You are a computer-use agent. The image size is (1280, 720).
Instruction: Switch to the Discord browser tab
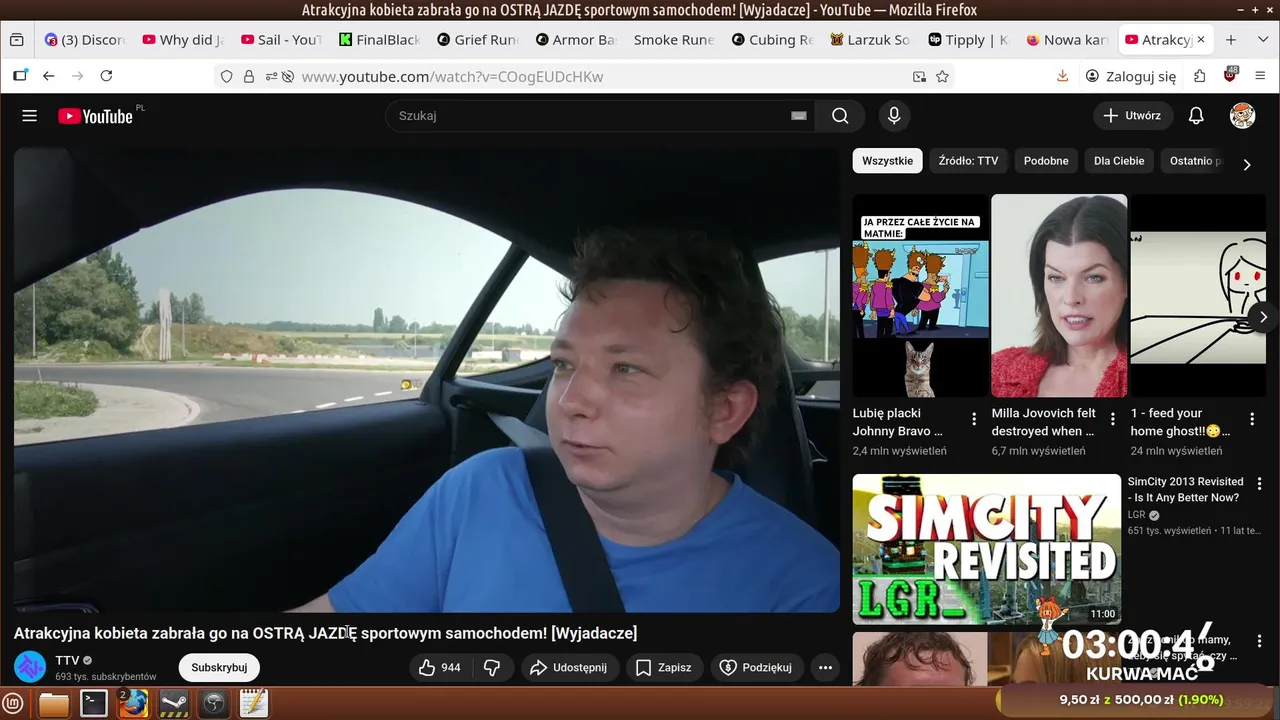tap(84, 40)
